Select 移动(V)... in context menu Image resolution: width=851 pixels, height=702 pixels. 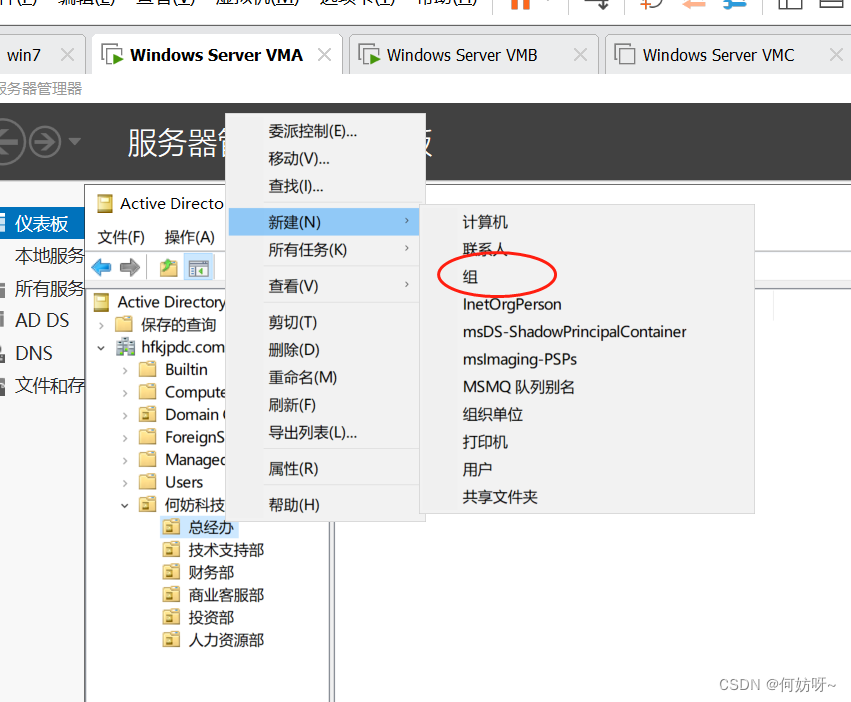299,159
